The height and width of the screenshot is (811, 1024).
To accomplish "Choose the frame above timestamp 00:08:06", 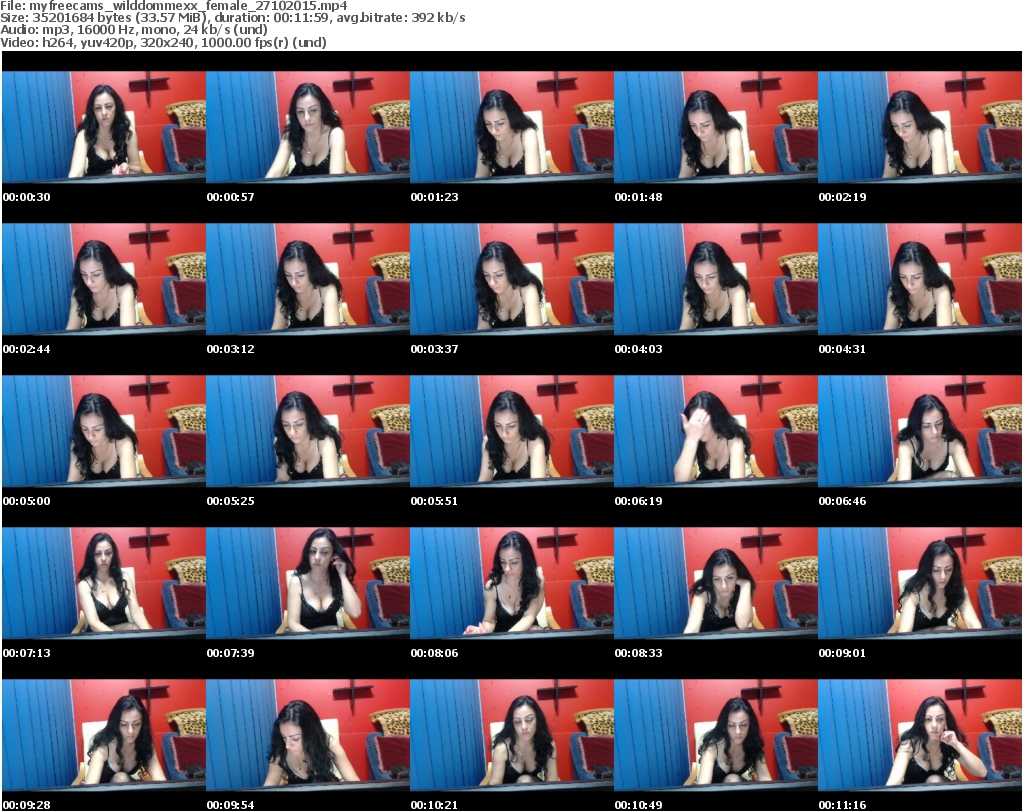I will (x=511, y=582).
